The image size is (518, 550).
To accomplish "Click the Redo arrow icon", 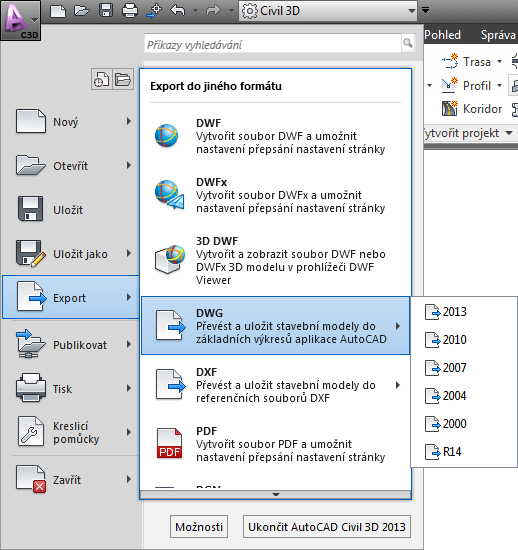I will pyautogui.click(x=213, y=11).
